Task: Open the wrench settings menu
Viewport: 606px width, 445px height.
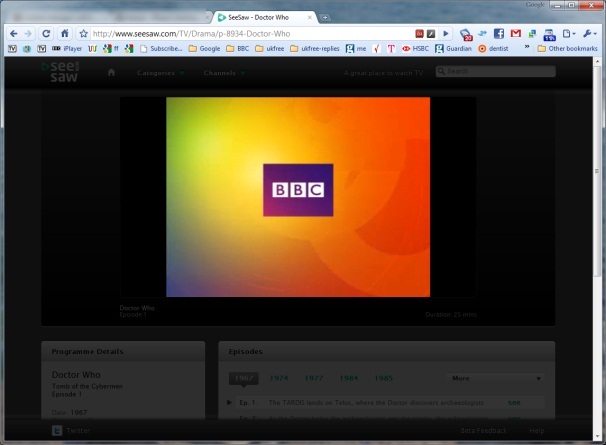Action: (590, 34)
